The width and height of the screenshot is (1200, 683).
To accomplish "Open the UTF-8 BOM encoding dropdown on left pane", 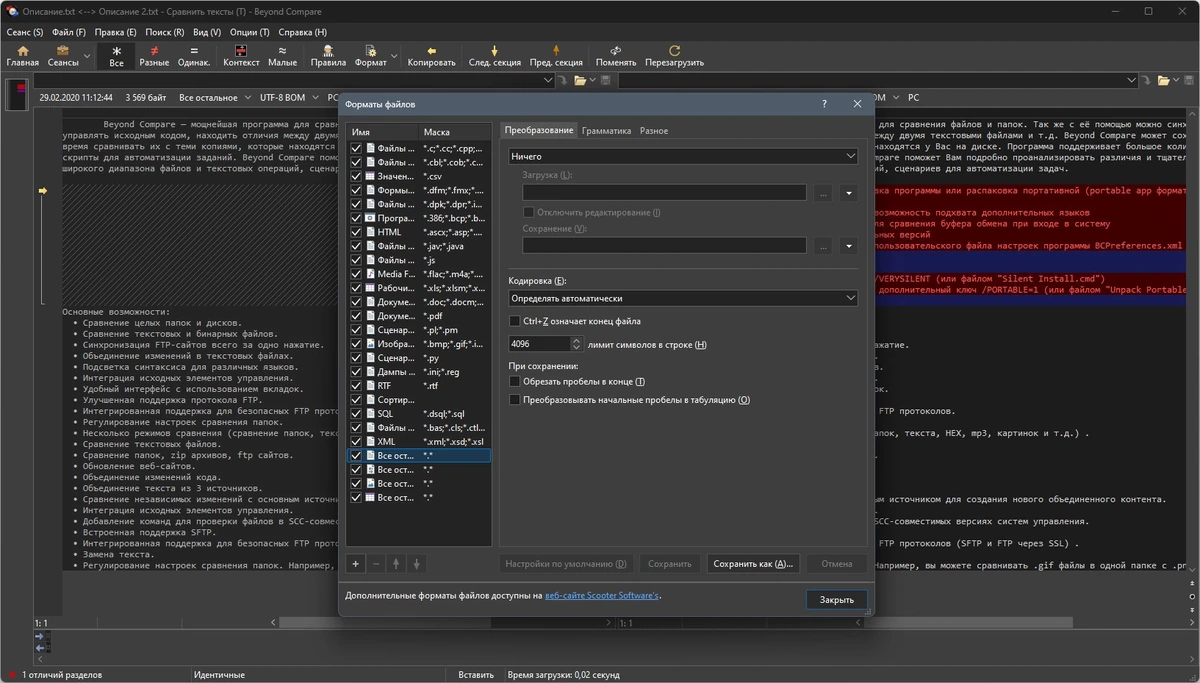I will pyautogui.click(x=288, y=98).
